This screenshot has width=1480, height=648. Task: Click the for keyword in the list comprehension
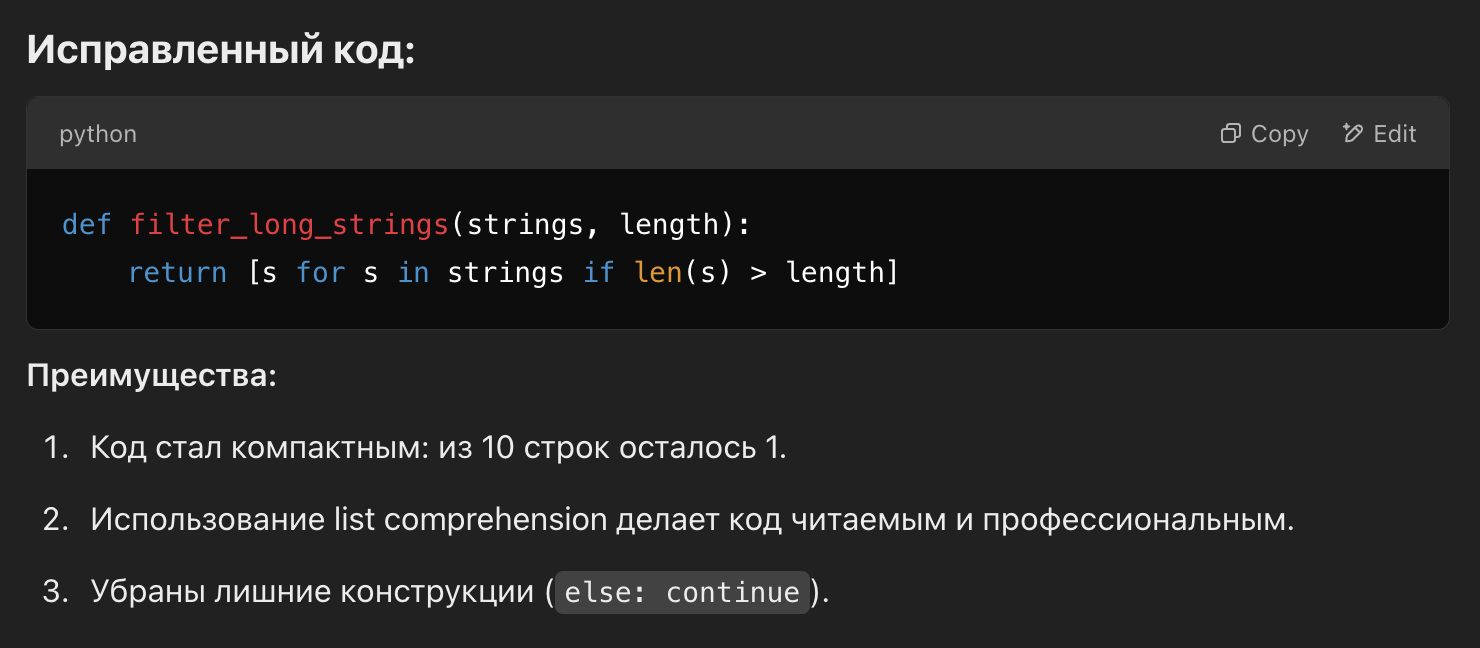pyautogui.click(x=320, y=272)
